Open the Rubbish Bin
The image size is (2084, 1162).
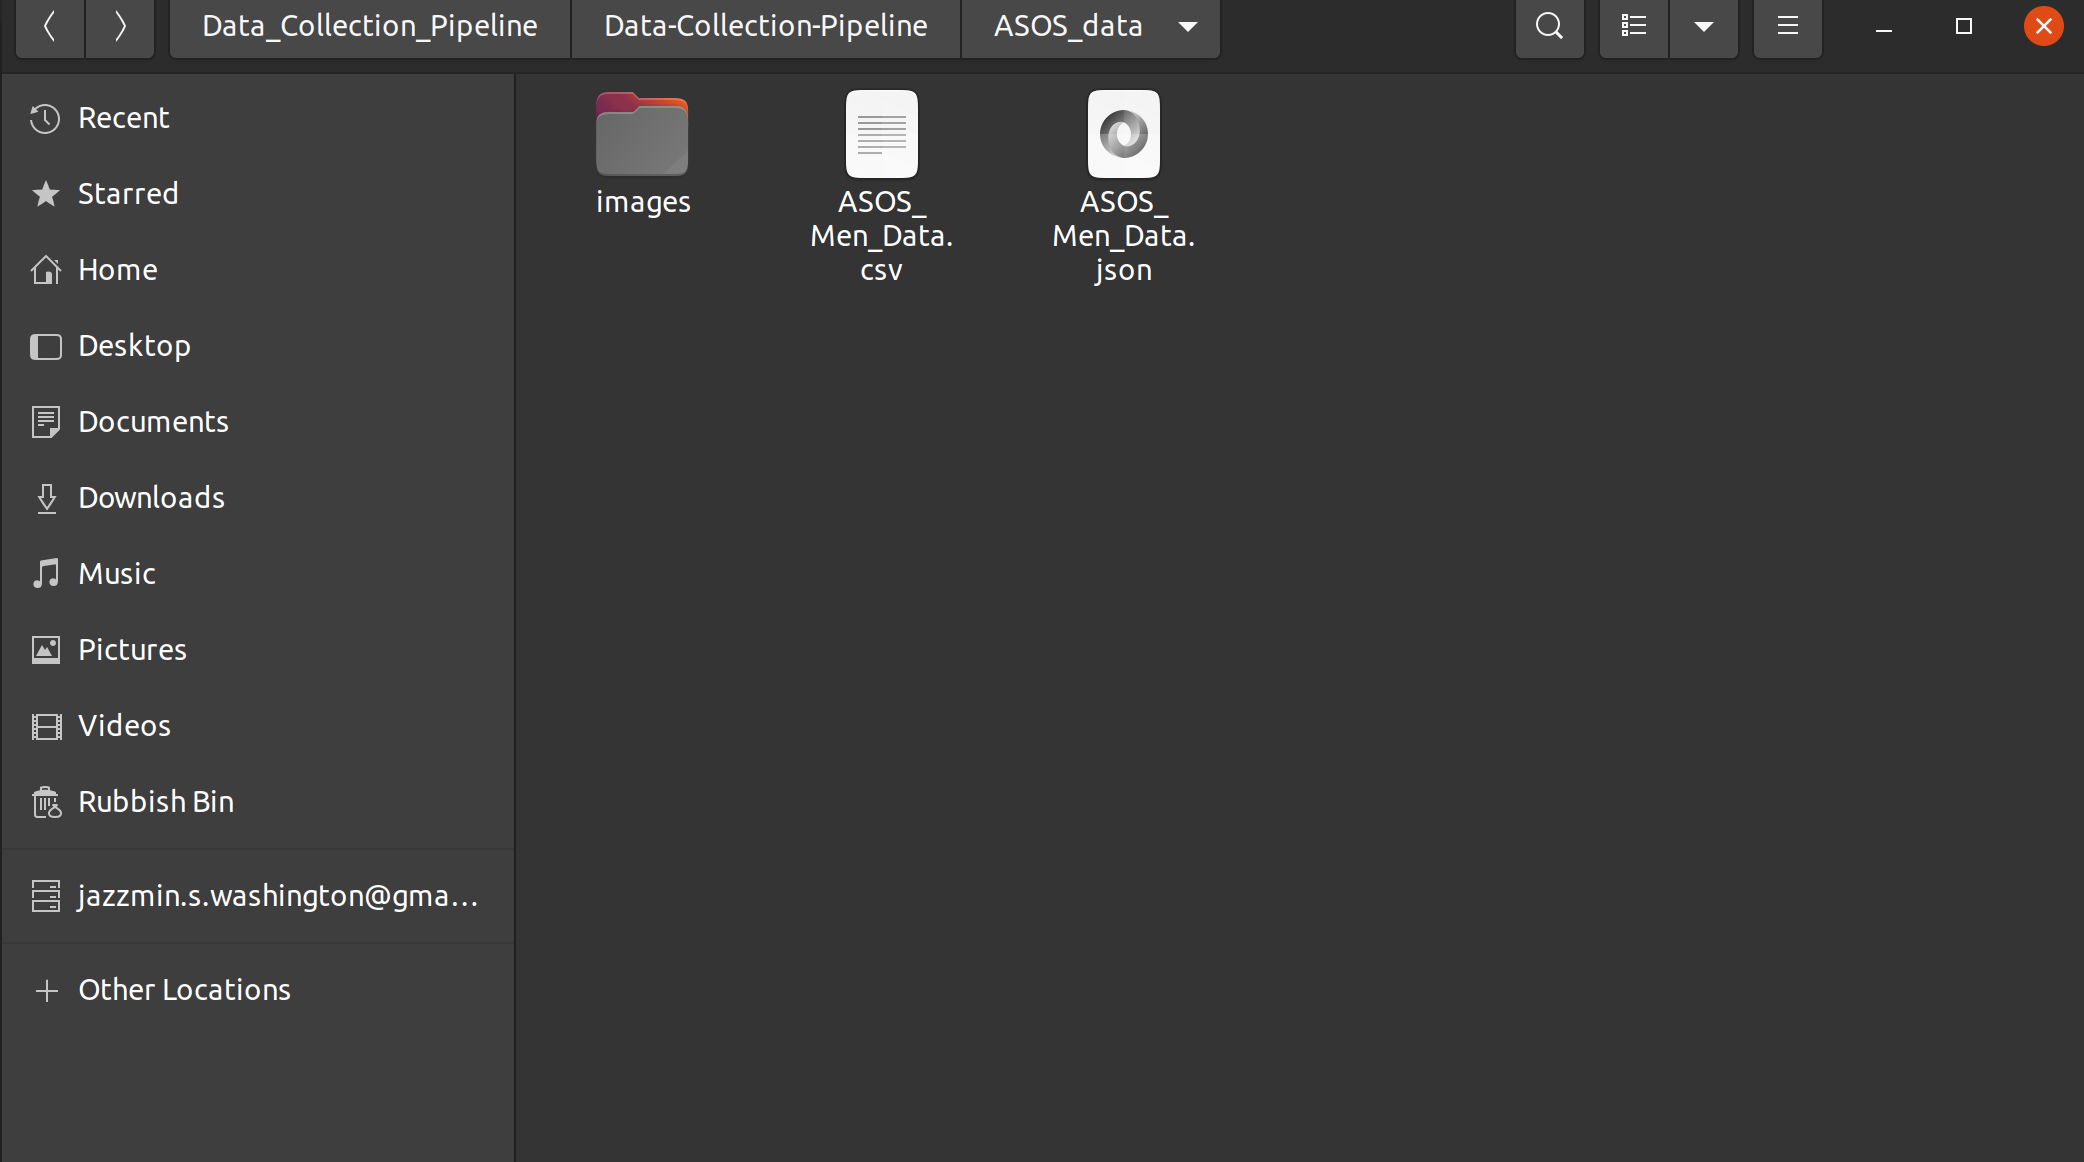tap(155, 801)
